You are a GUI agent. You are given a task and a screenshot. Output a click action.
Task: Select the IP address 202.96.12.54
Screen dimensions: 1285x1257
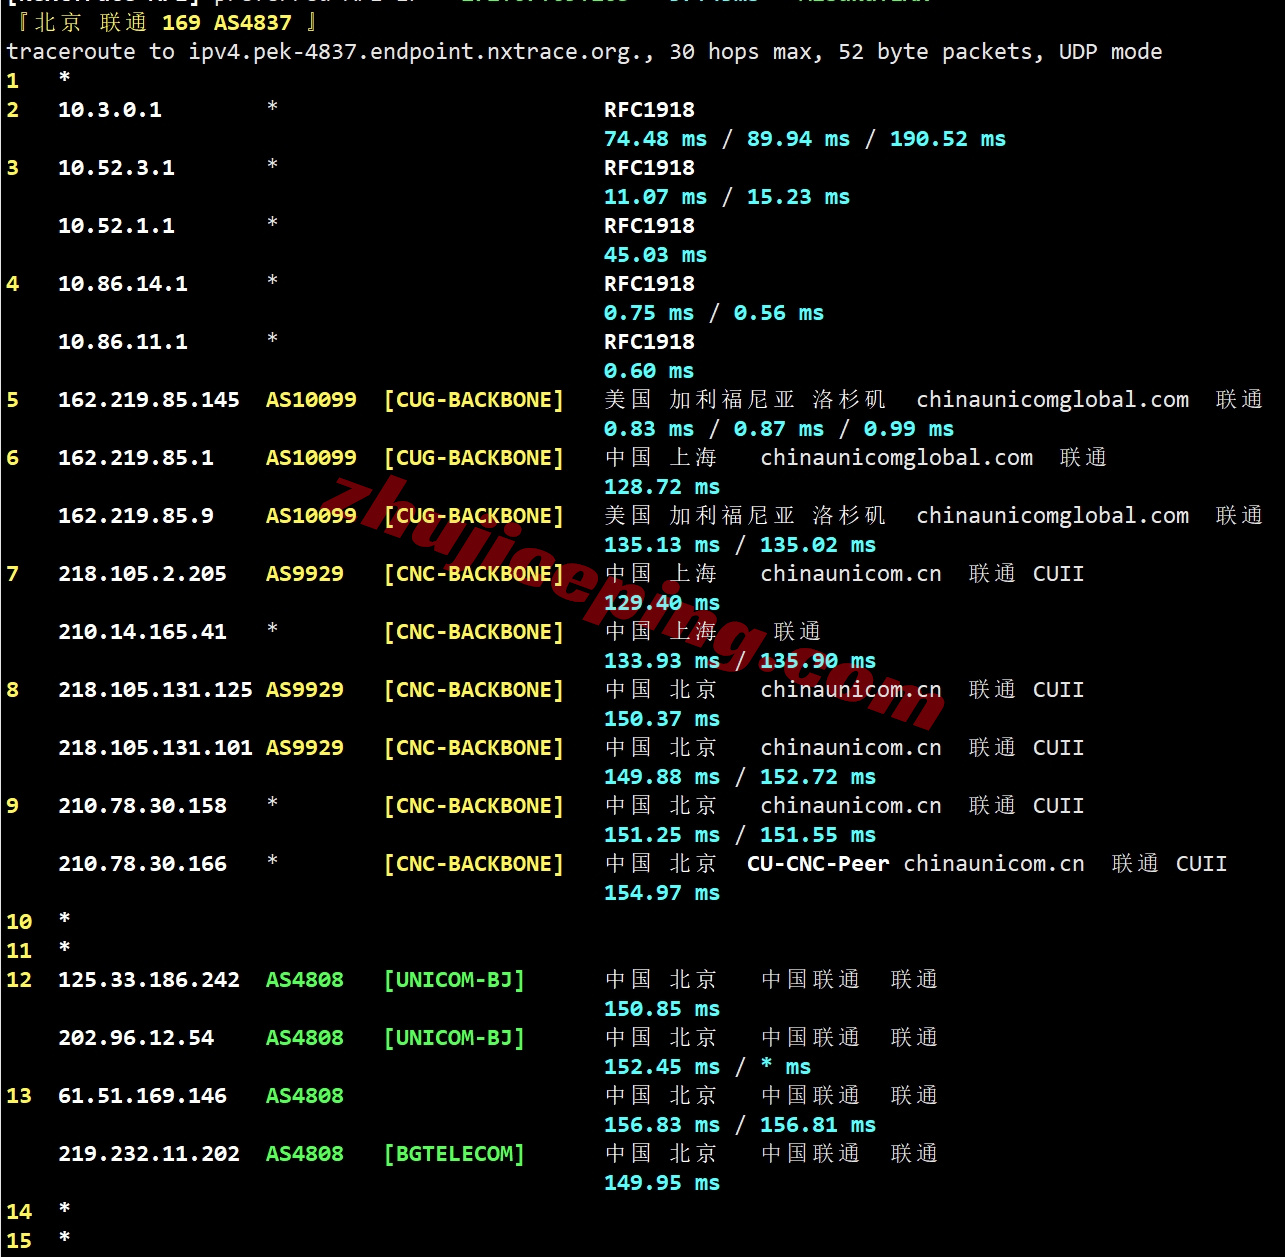[136, 1038]
